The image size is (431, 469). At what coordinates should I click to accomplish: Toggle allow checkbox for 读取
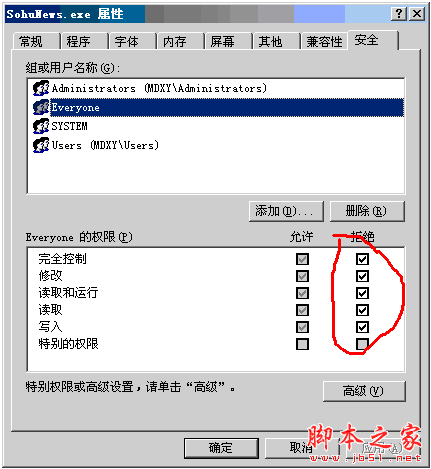(x=302, y=310)
